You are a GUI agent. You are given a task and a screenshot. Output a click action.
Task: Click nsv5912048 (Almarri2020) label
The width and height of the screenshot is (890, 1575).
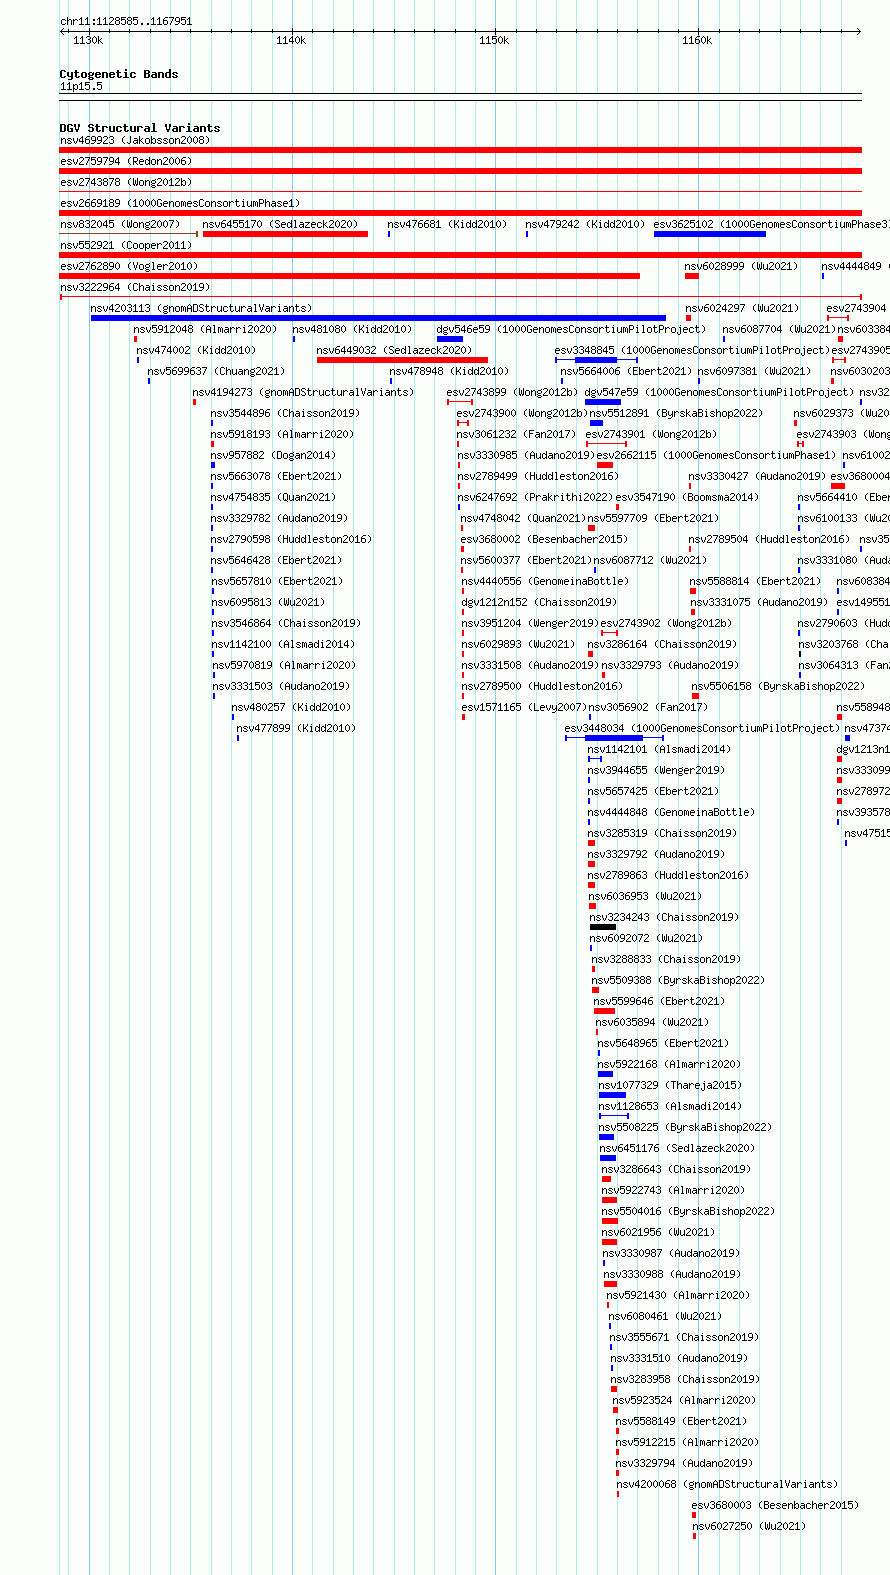pyautogui.click(x=205, y=329)
